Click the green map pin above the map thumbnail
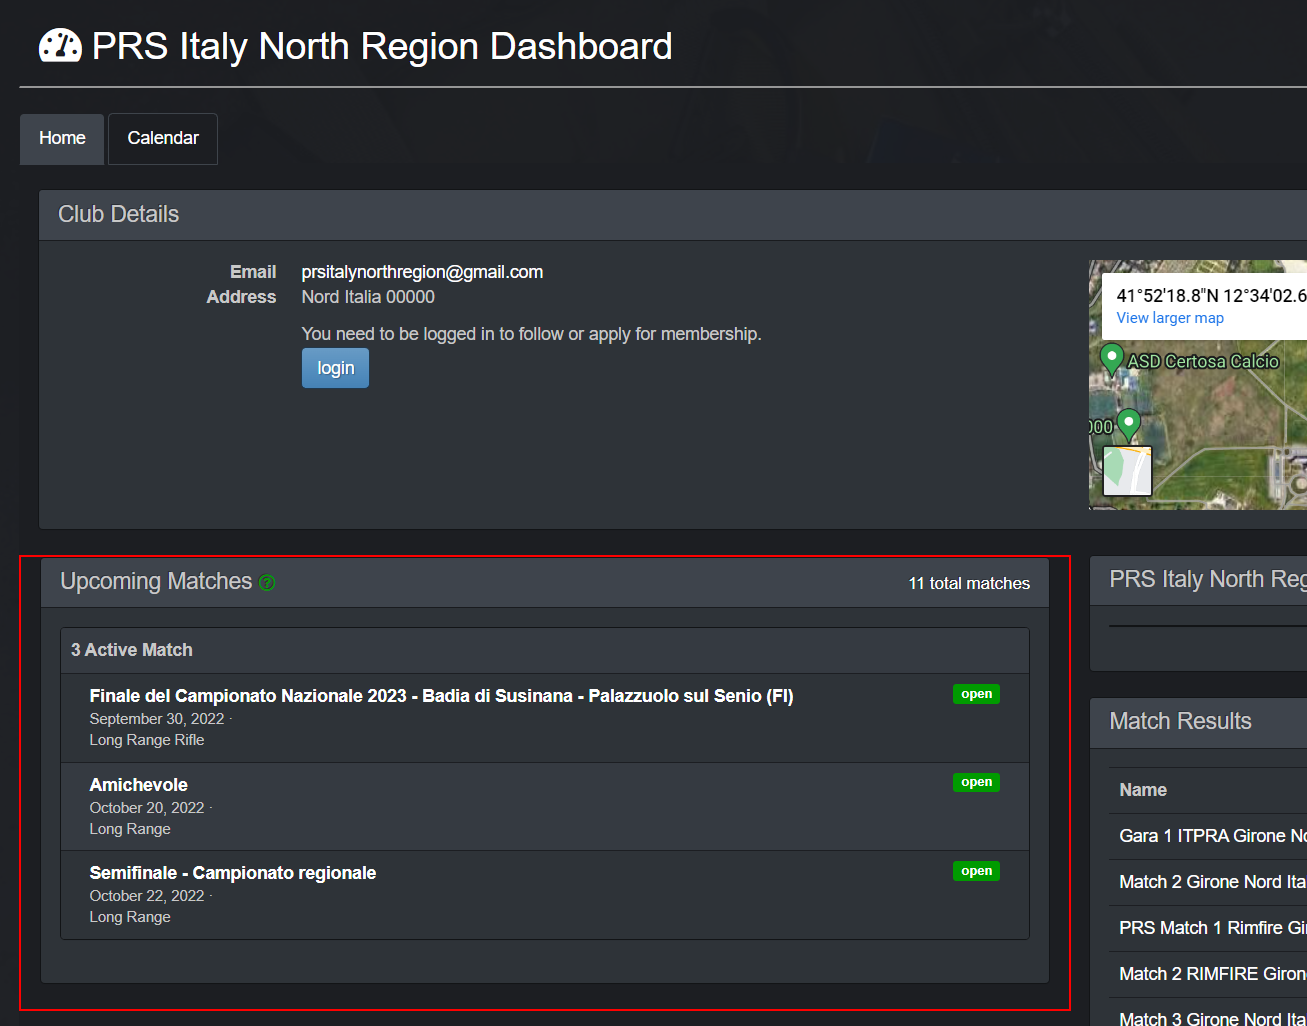The width and height of the screenshot is (1307, 1026). 1129,424
